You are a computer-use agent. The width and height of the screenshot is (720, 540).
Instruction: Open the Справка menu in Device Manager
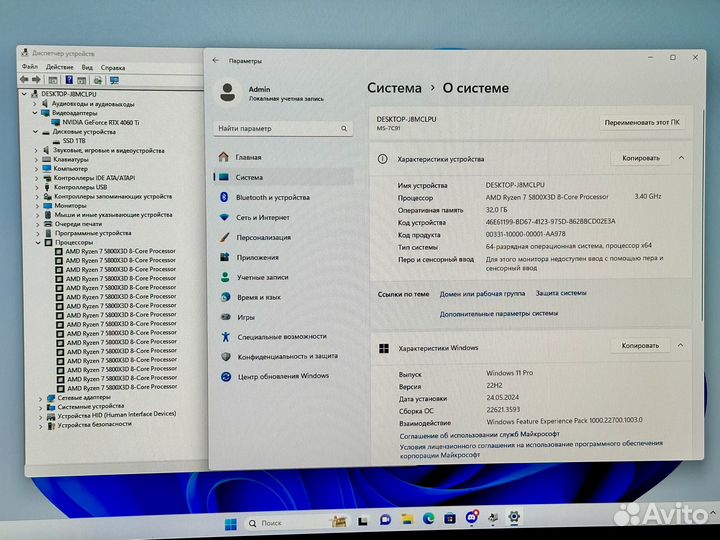click(x=112, y=68)
